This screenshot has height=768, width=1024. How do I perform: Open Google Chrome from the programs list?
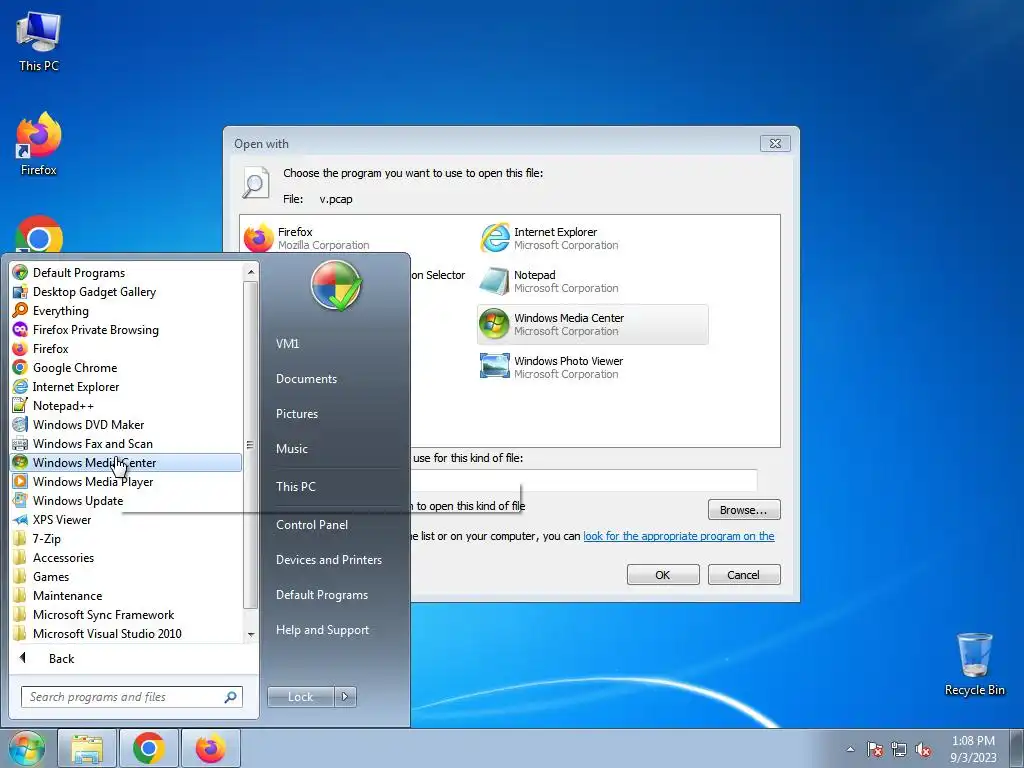click(x=74, y=368)
